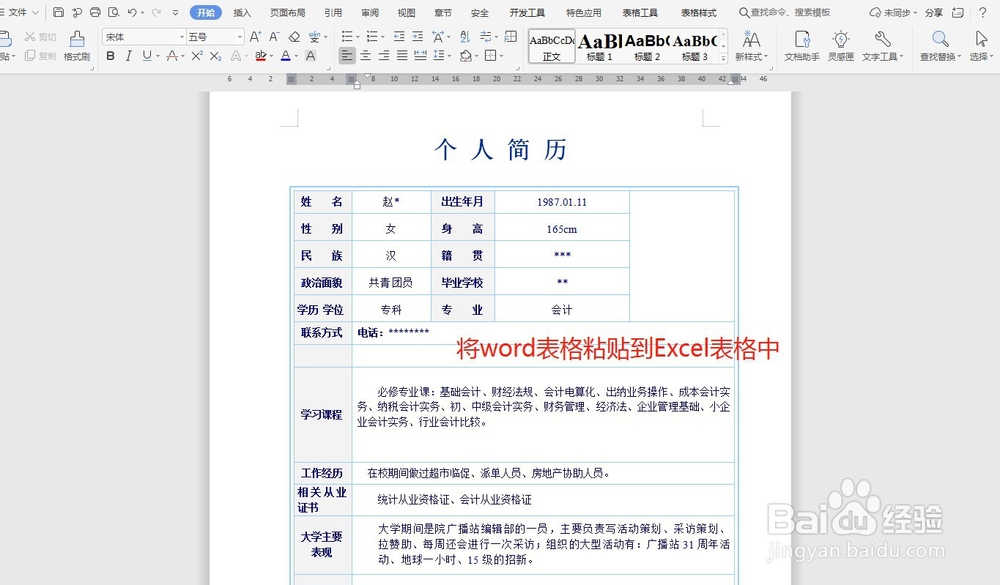
Task: Switch to the 表格工具 (Table Tools) tab
Action: click(x=640, y=12)
